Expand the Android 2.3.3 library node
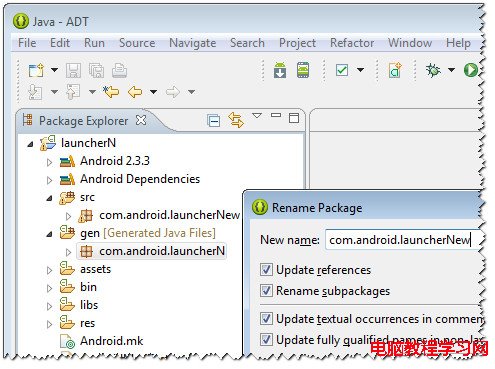The height and width of the screenshot is (369, 495). [49, 162]
